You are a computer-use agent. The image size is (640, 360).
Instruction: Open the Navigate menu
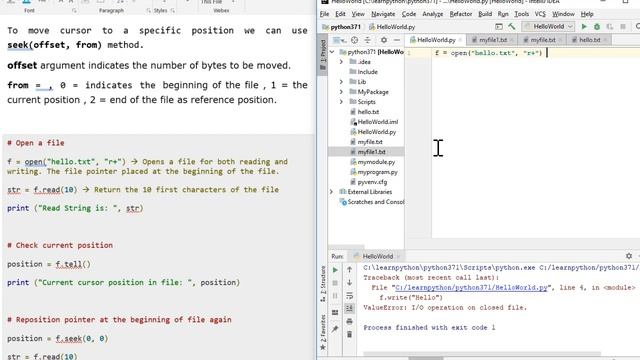[x=383, y=14]
